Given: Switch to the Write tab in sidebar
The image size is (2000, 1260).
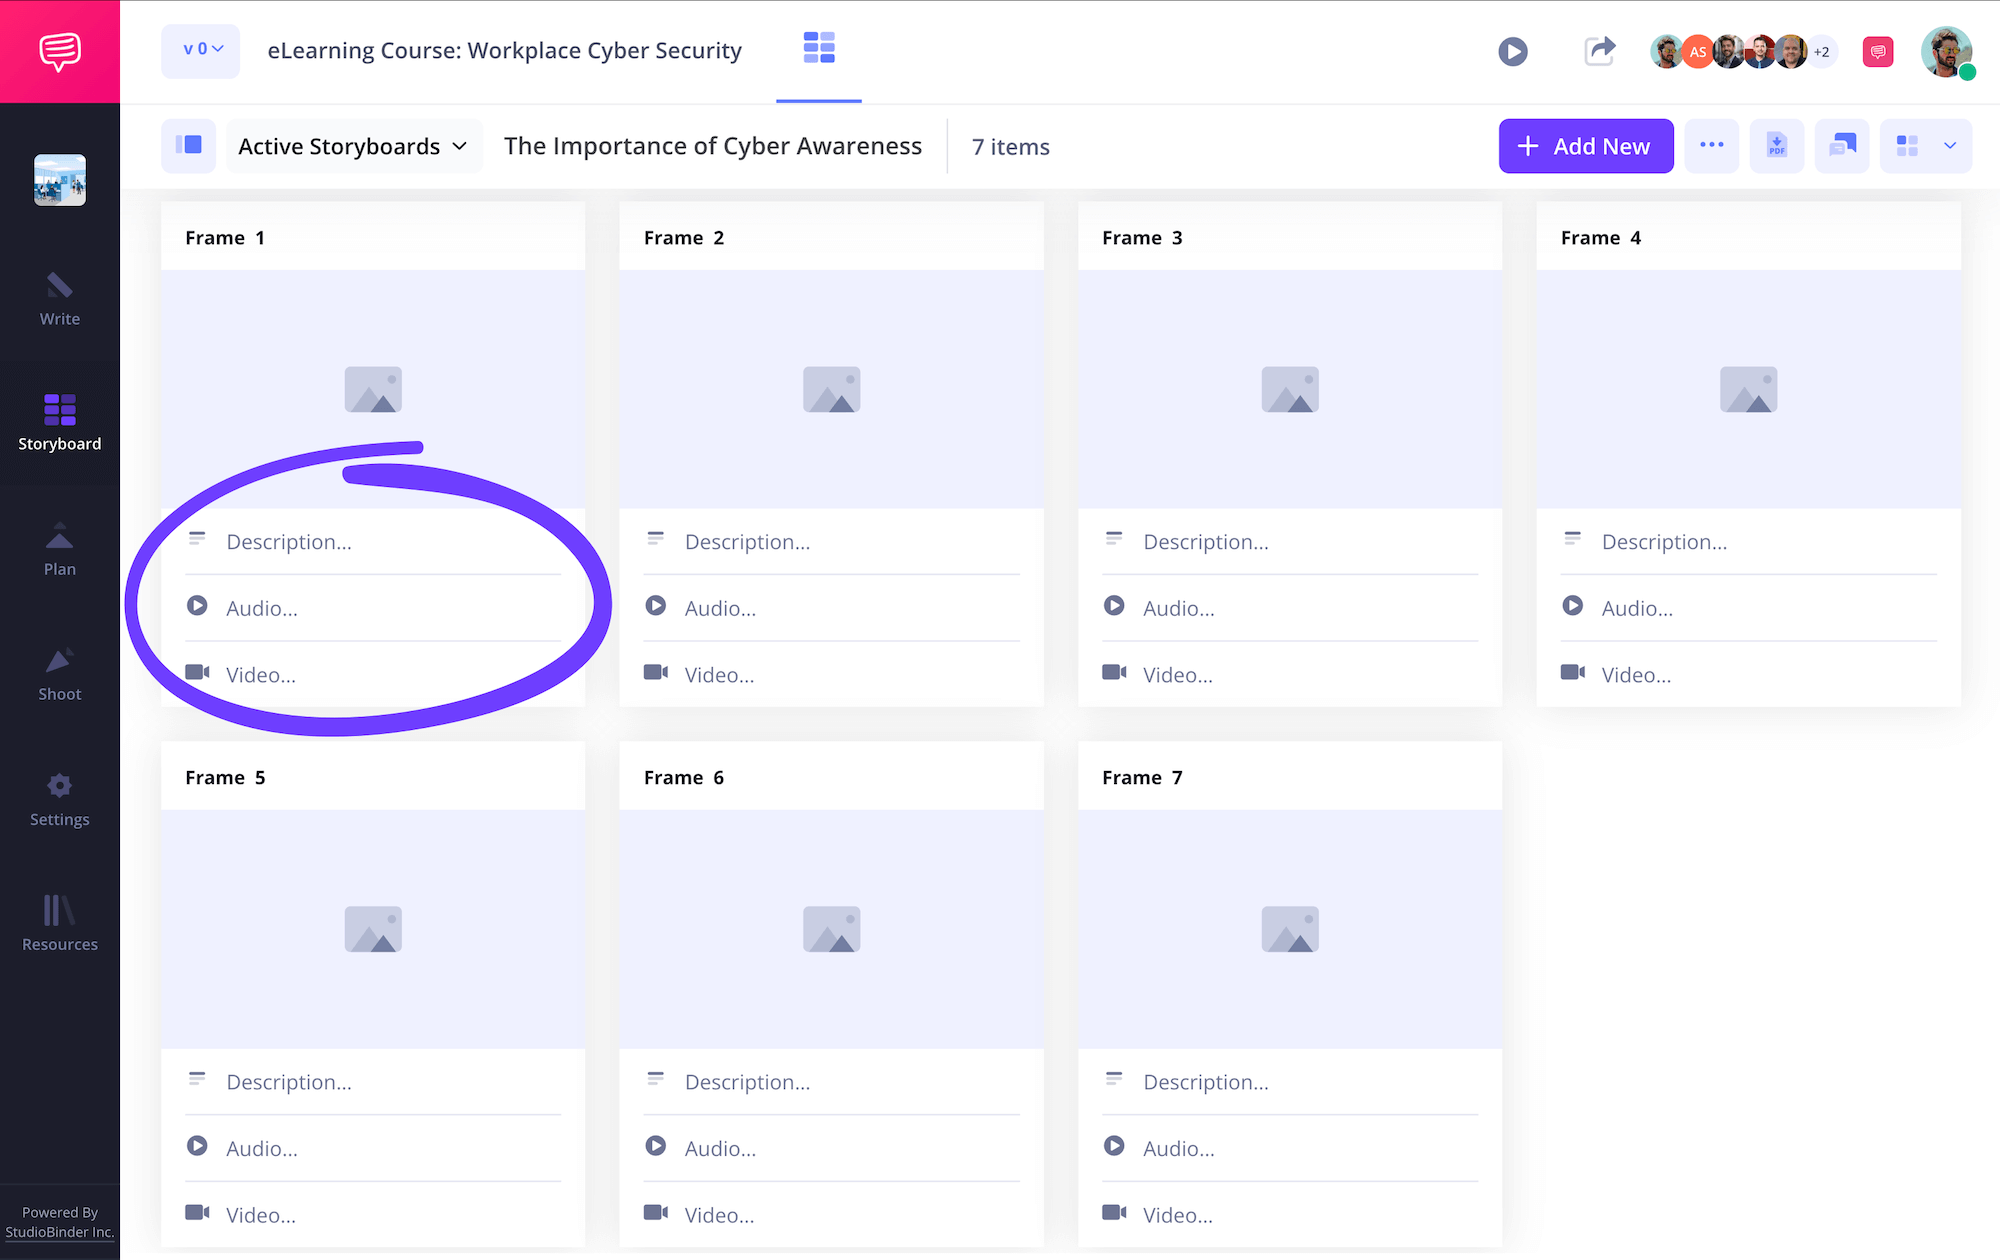Looking at the screenshot, I should [x=60, y=299].
